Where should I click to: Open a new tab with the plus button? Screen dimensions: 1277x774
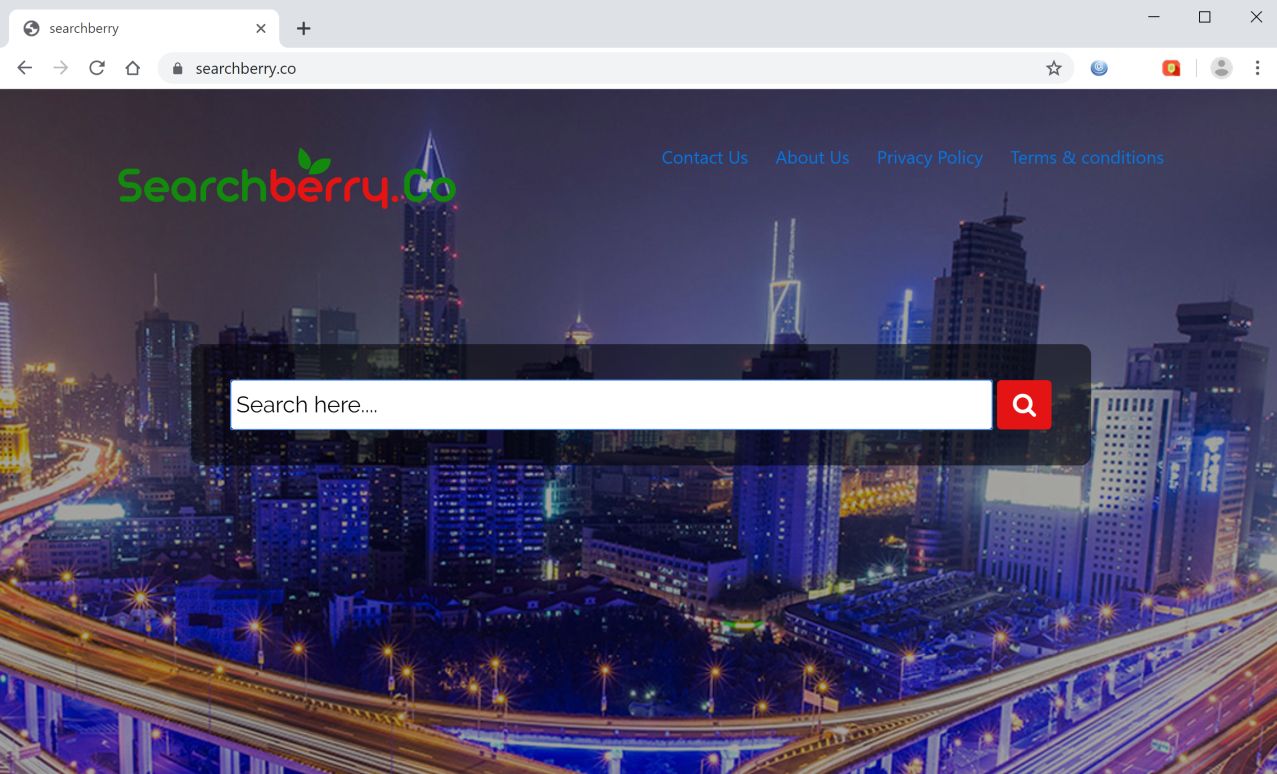(x=304, y=28)
